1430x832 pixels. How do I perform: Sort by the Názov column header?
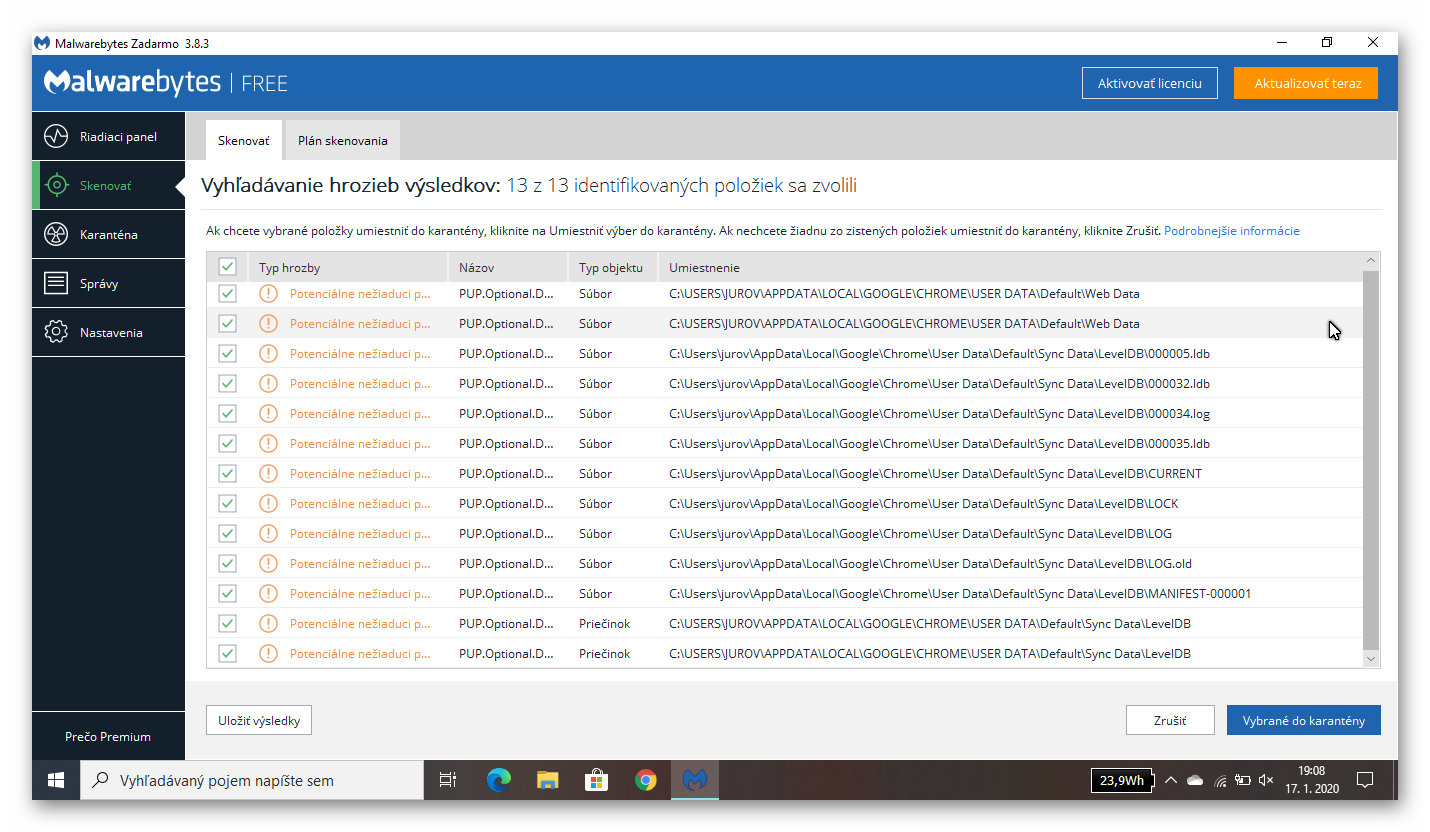pyautogui.click(x=508, y=267)
